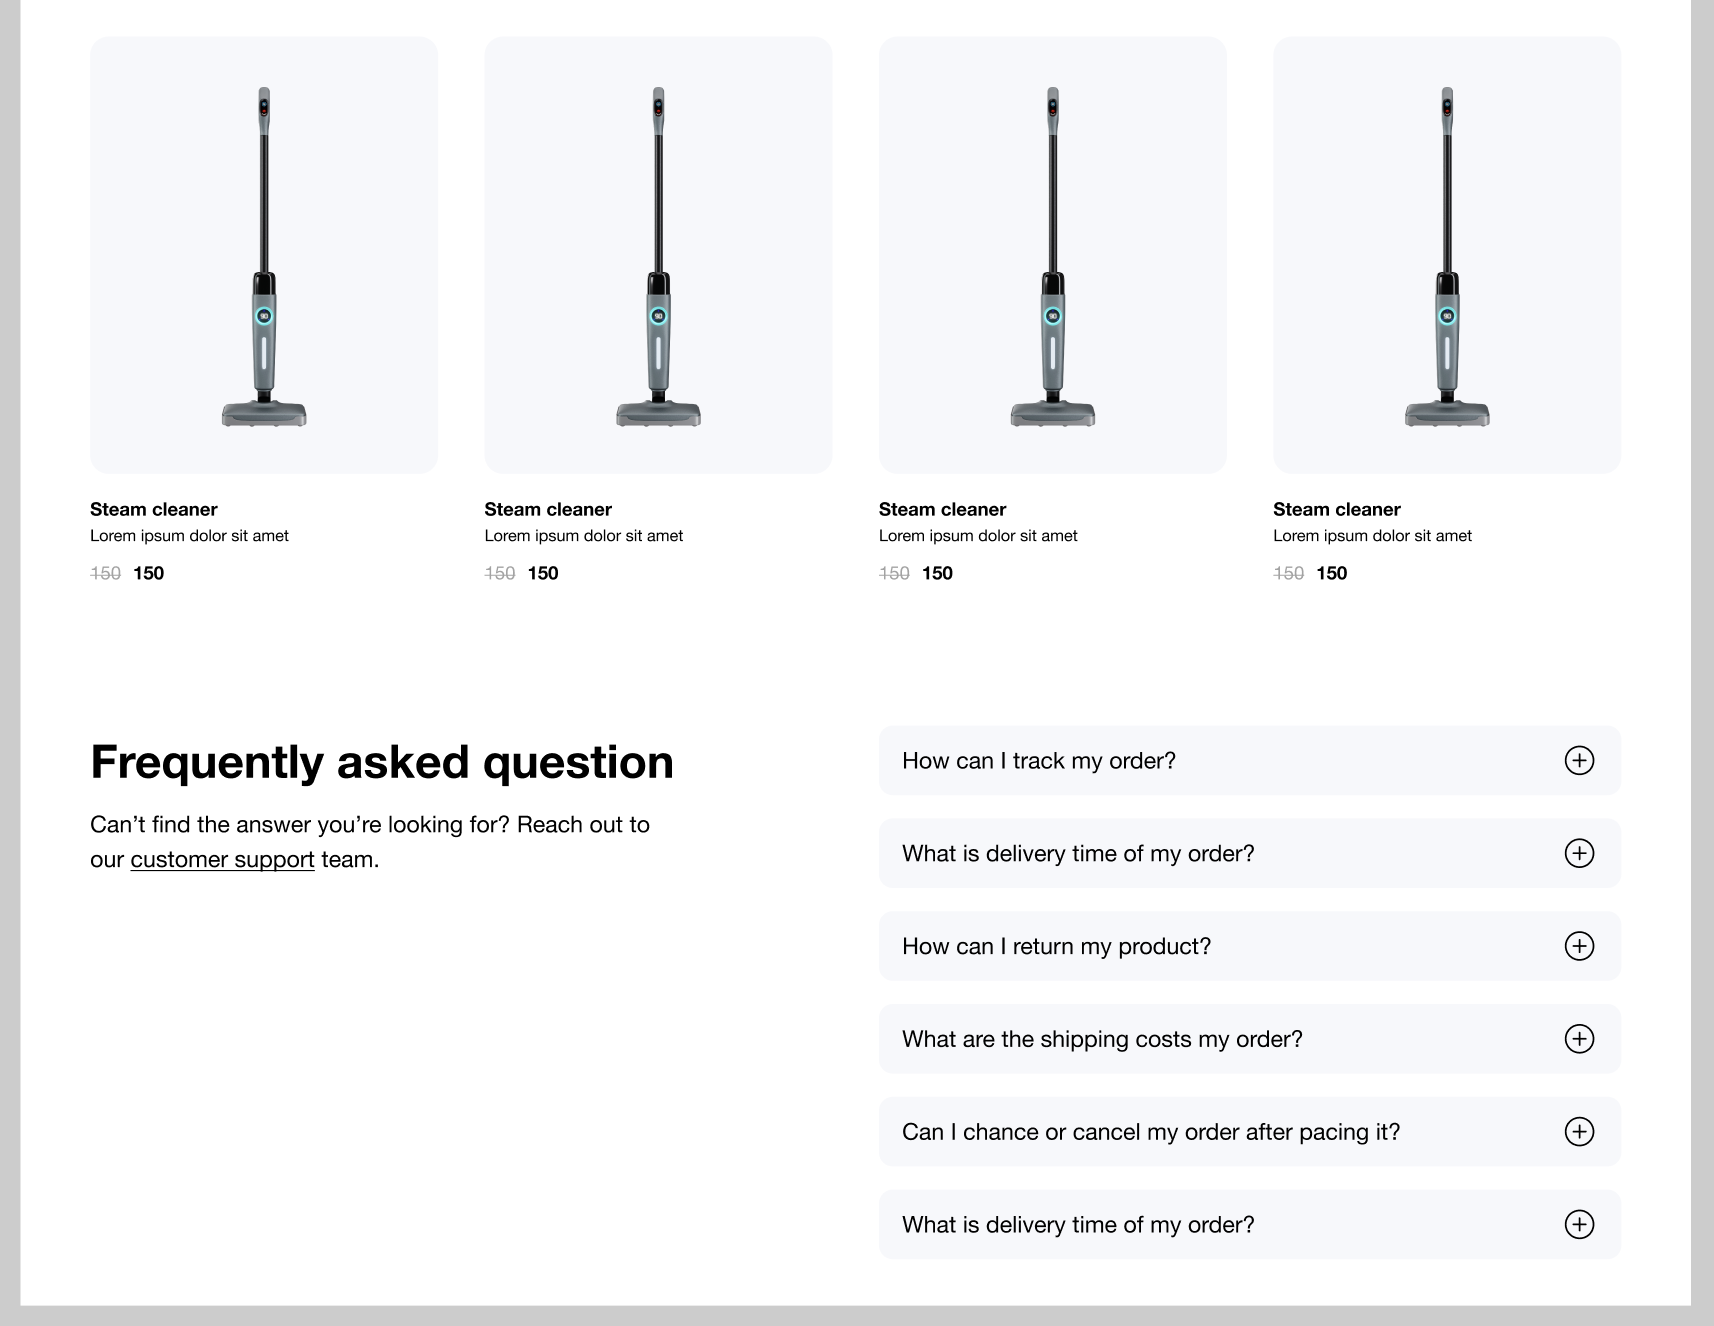
Task: Click the first product's "Steam cleaner" title
Action: point(154,509)
